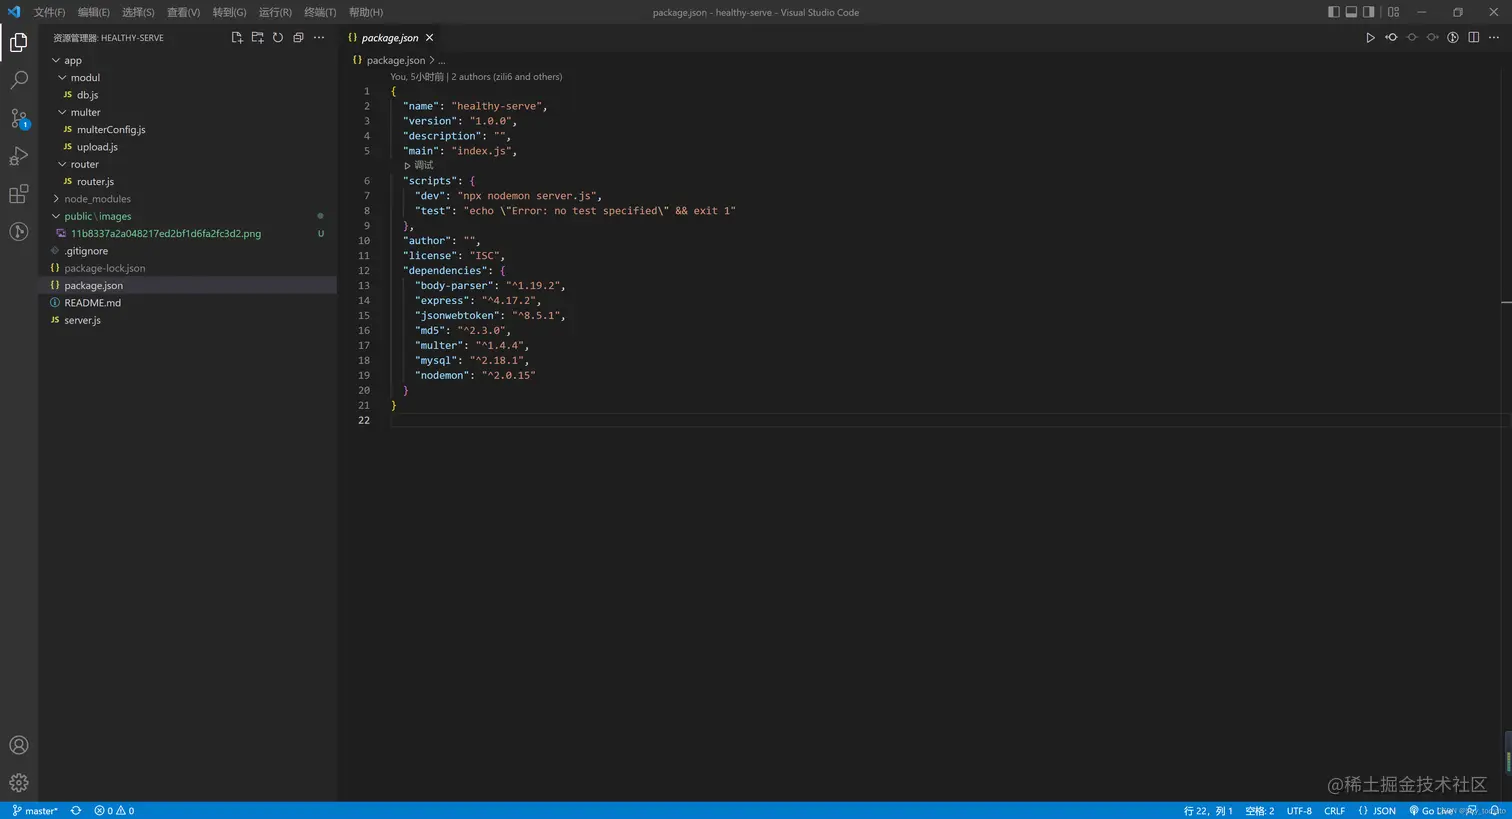Open the Search view in activity bar
The image size is (1512, 819).
point(18,80)
